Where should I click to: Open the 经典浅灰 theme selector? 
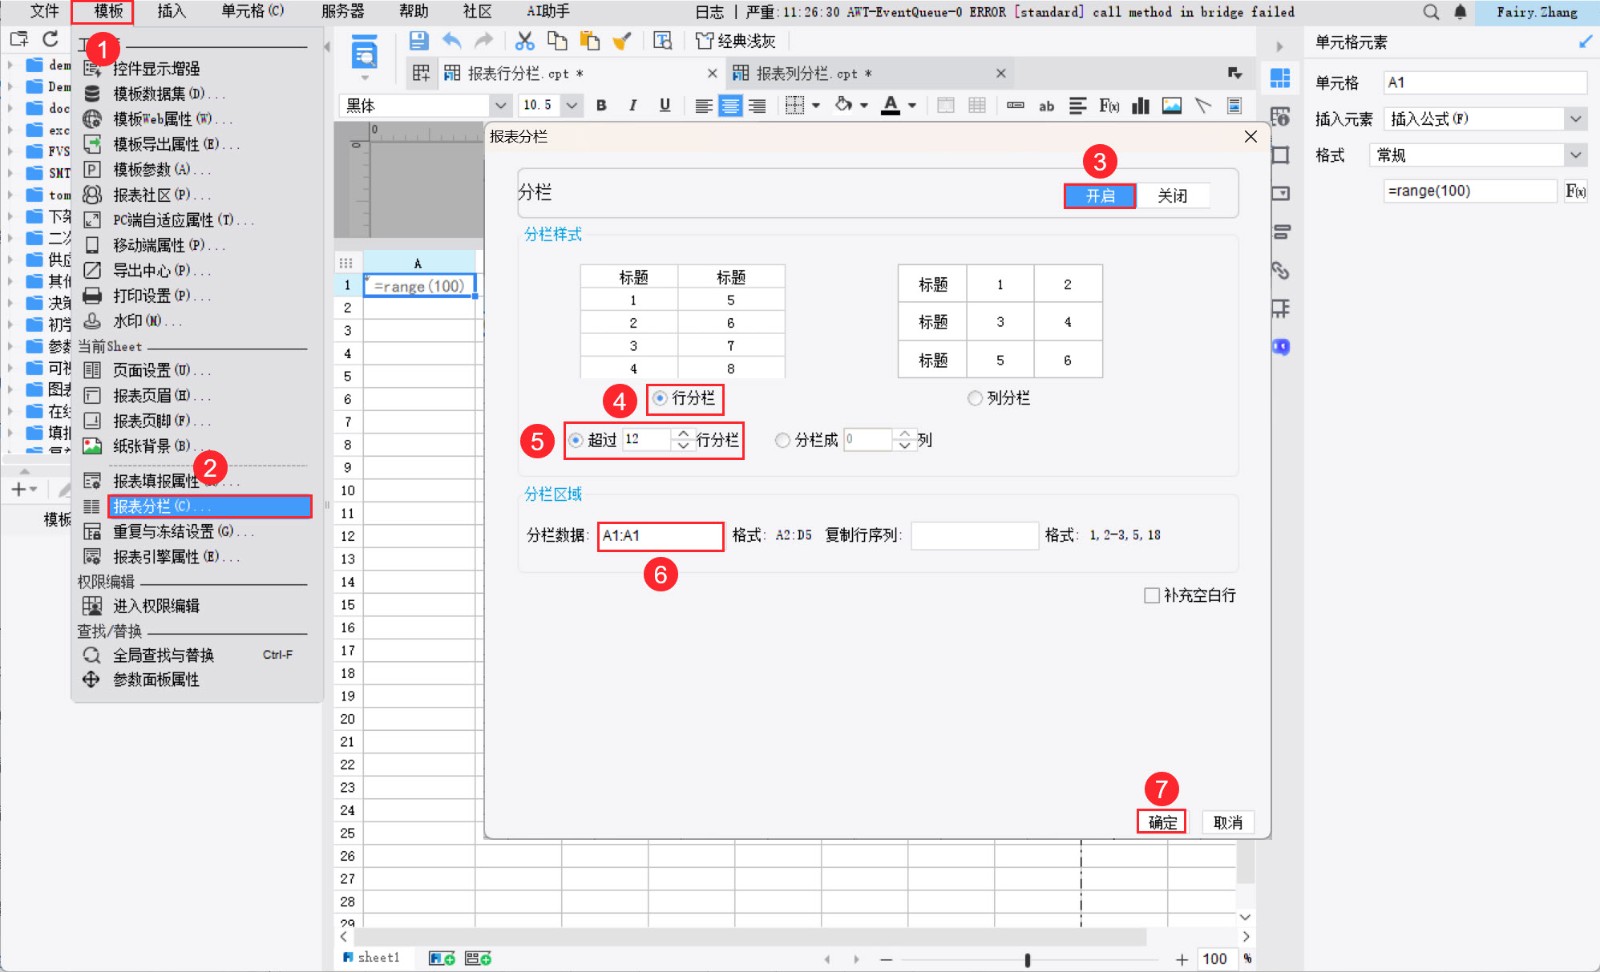[735, 41]
